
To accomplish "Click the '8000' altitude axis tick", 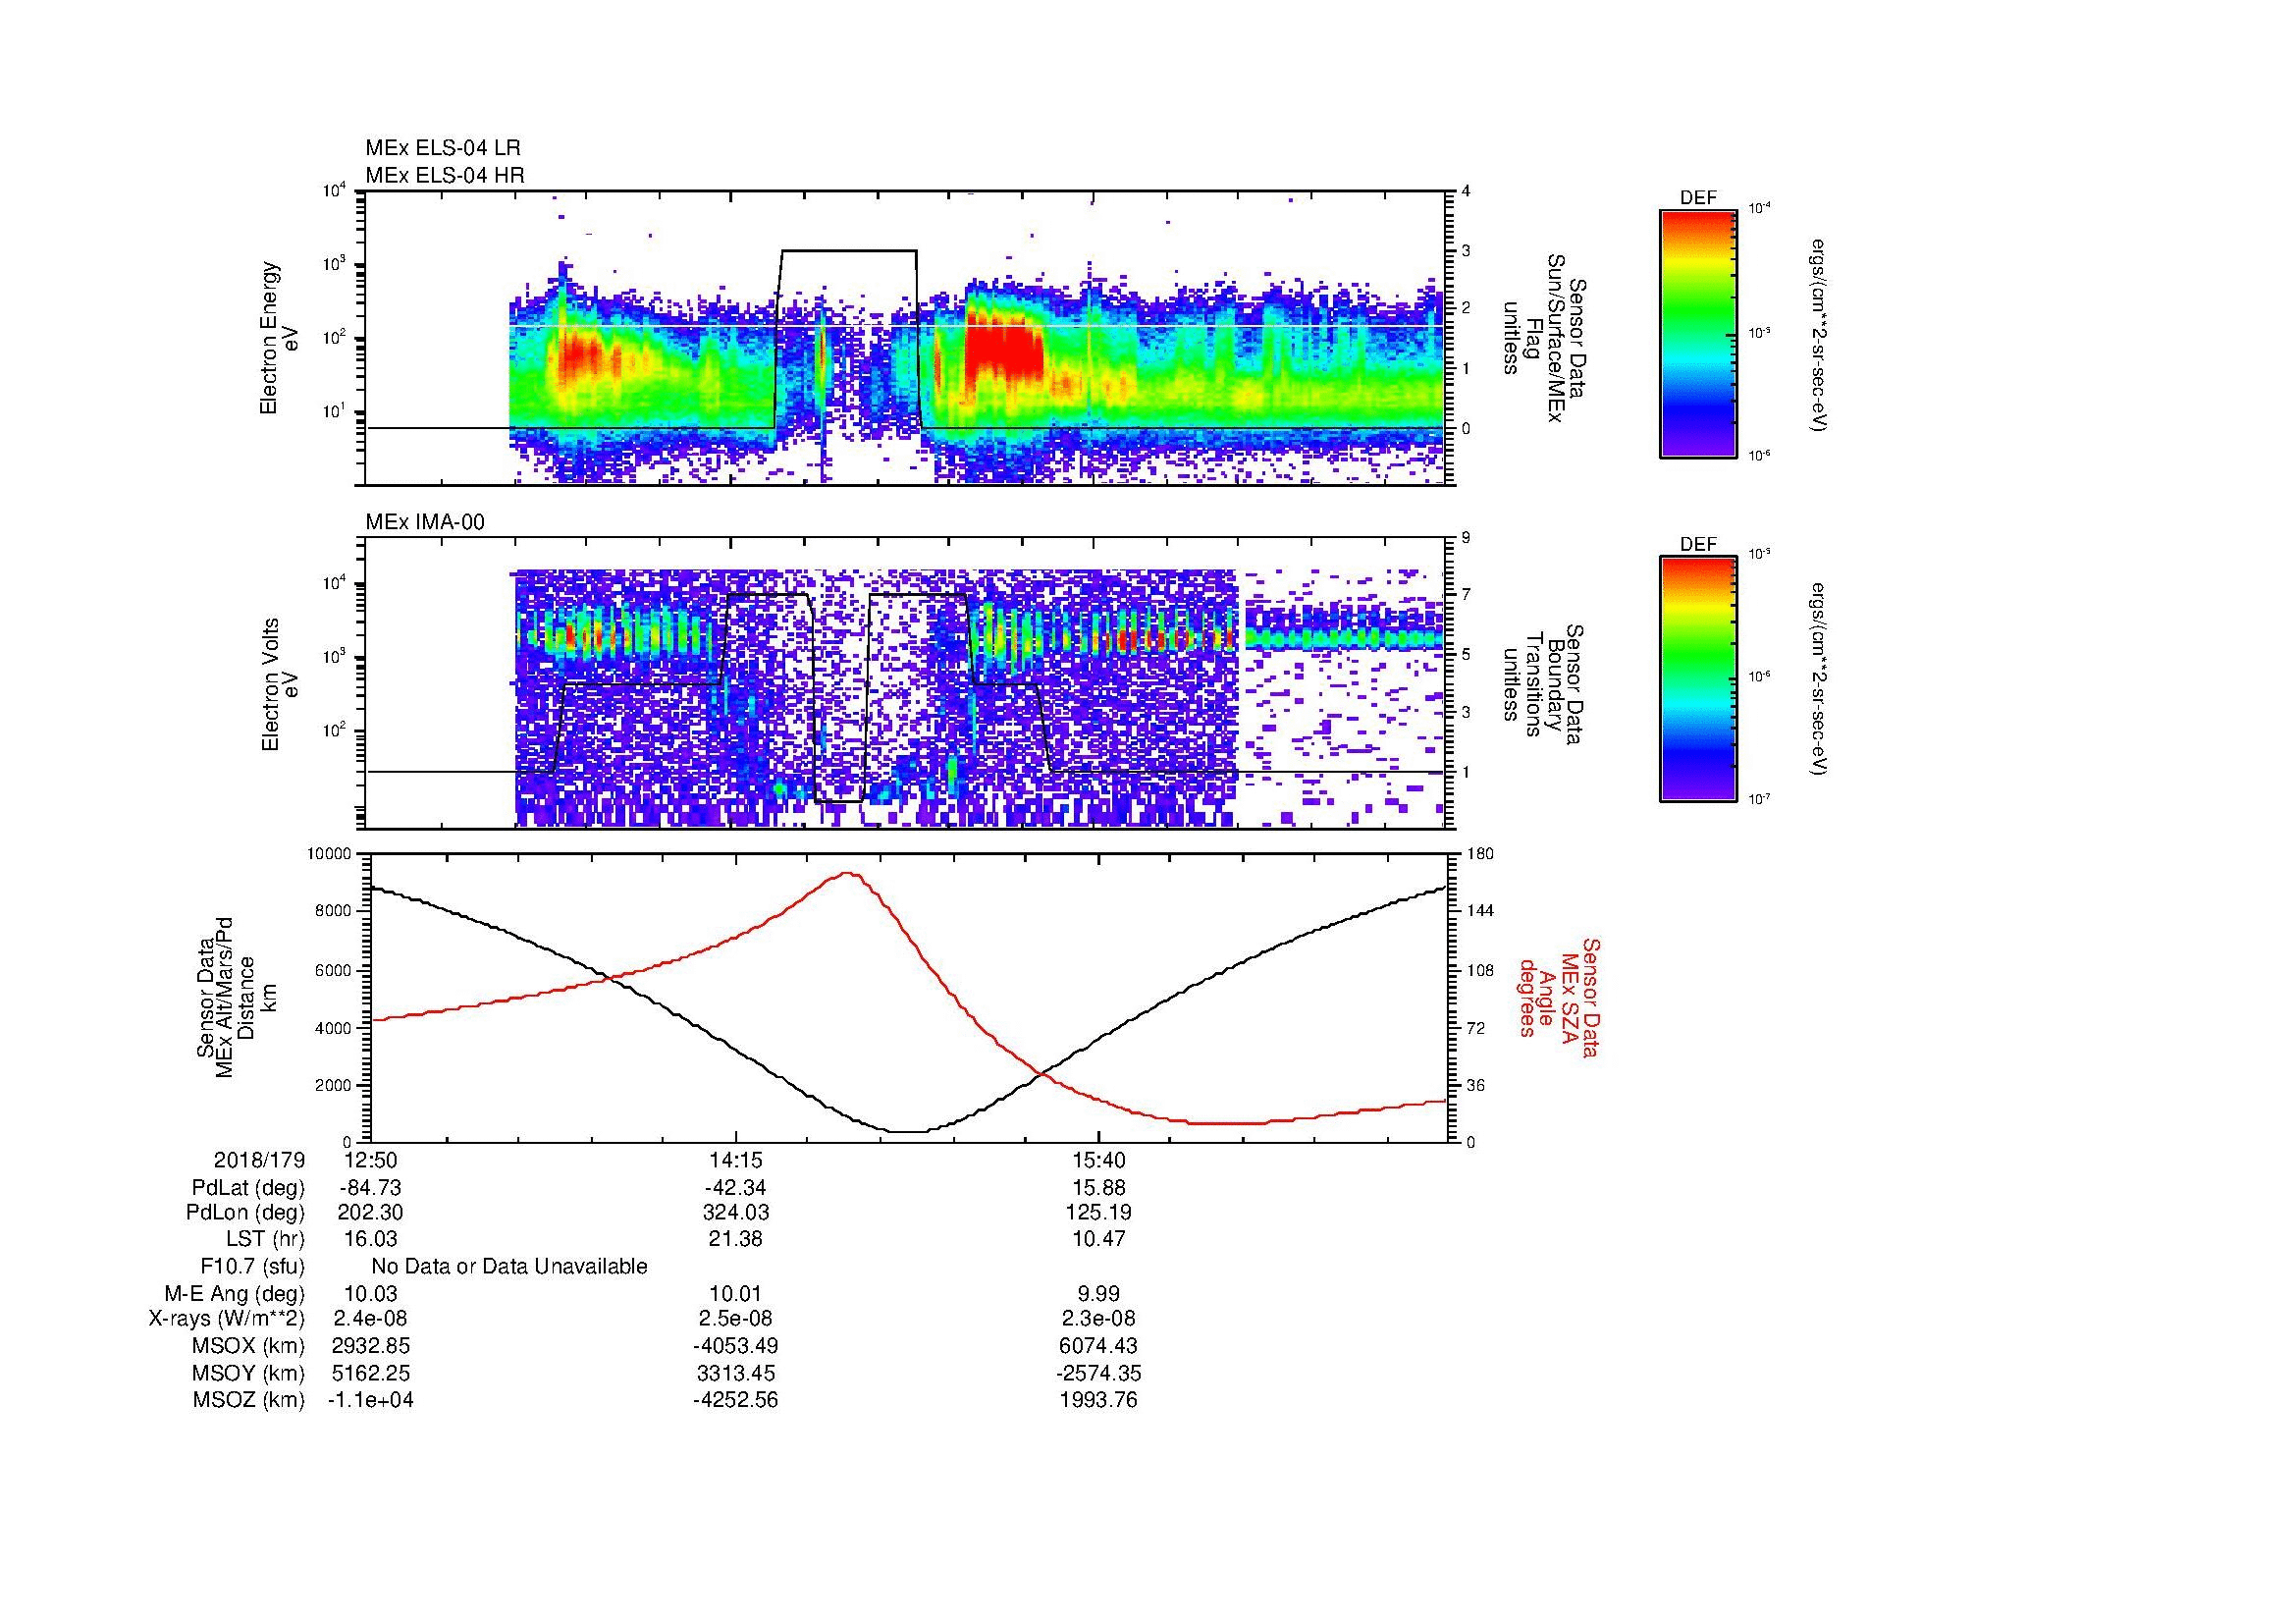I will pos(333,911).
